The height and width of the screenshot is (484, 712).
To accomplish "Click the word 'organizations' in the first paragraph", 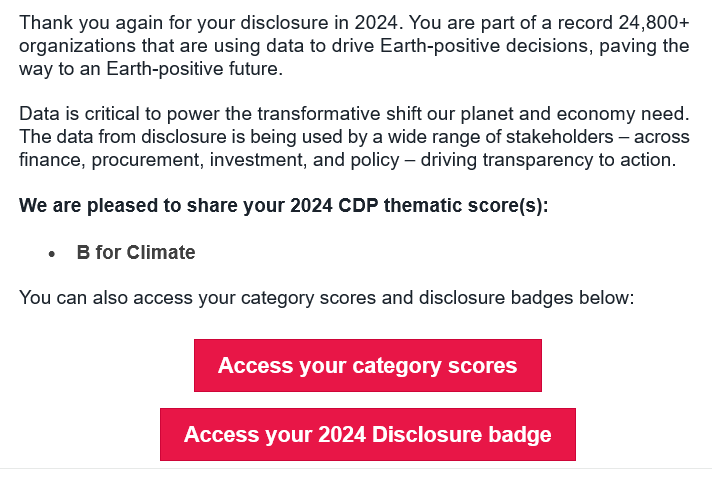I will (x=77, y=46).
